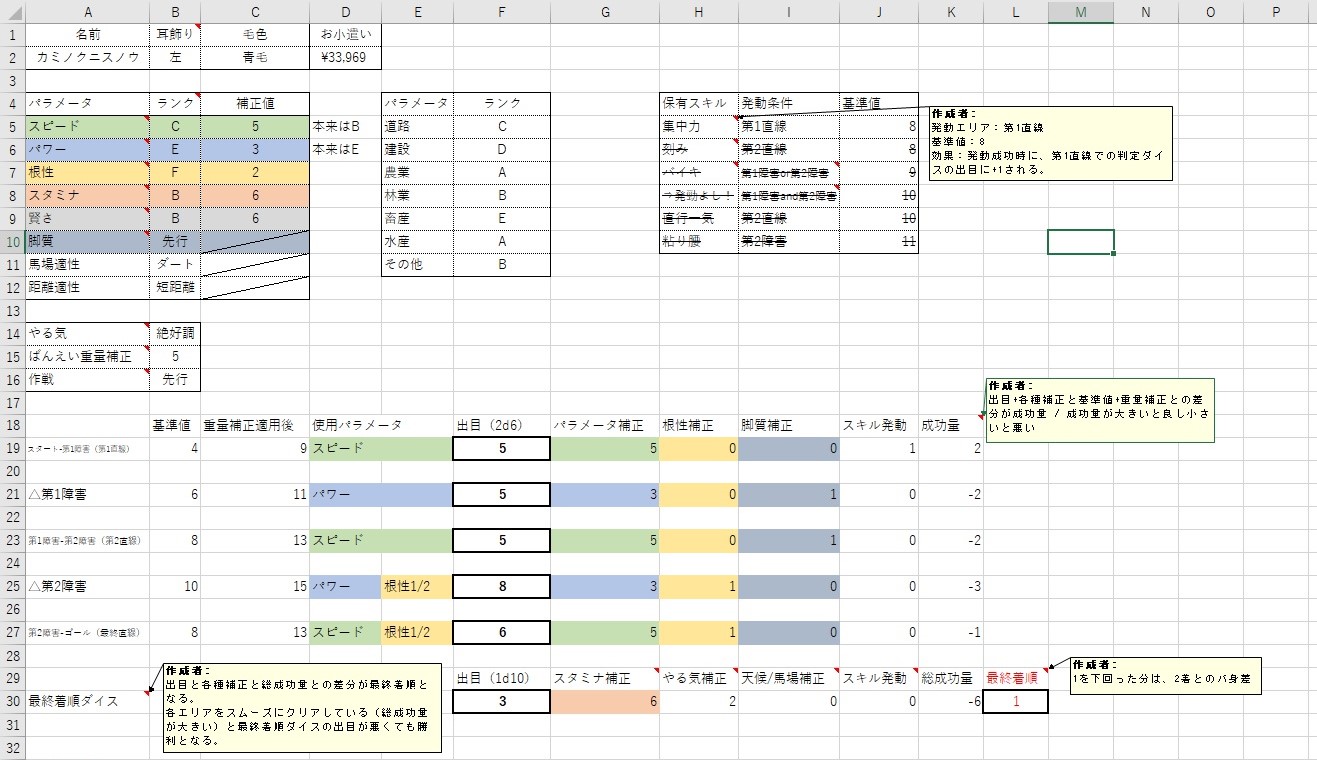Select column header D
Screen dimensions: 1317x760
point(346,12)
